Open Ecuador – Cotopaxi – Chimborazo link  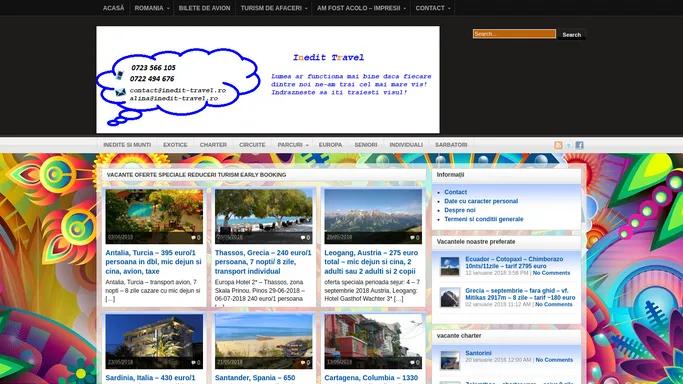tap(514, 262)
